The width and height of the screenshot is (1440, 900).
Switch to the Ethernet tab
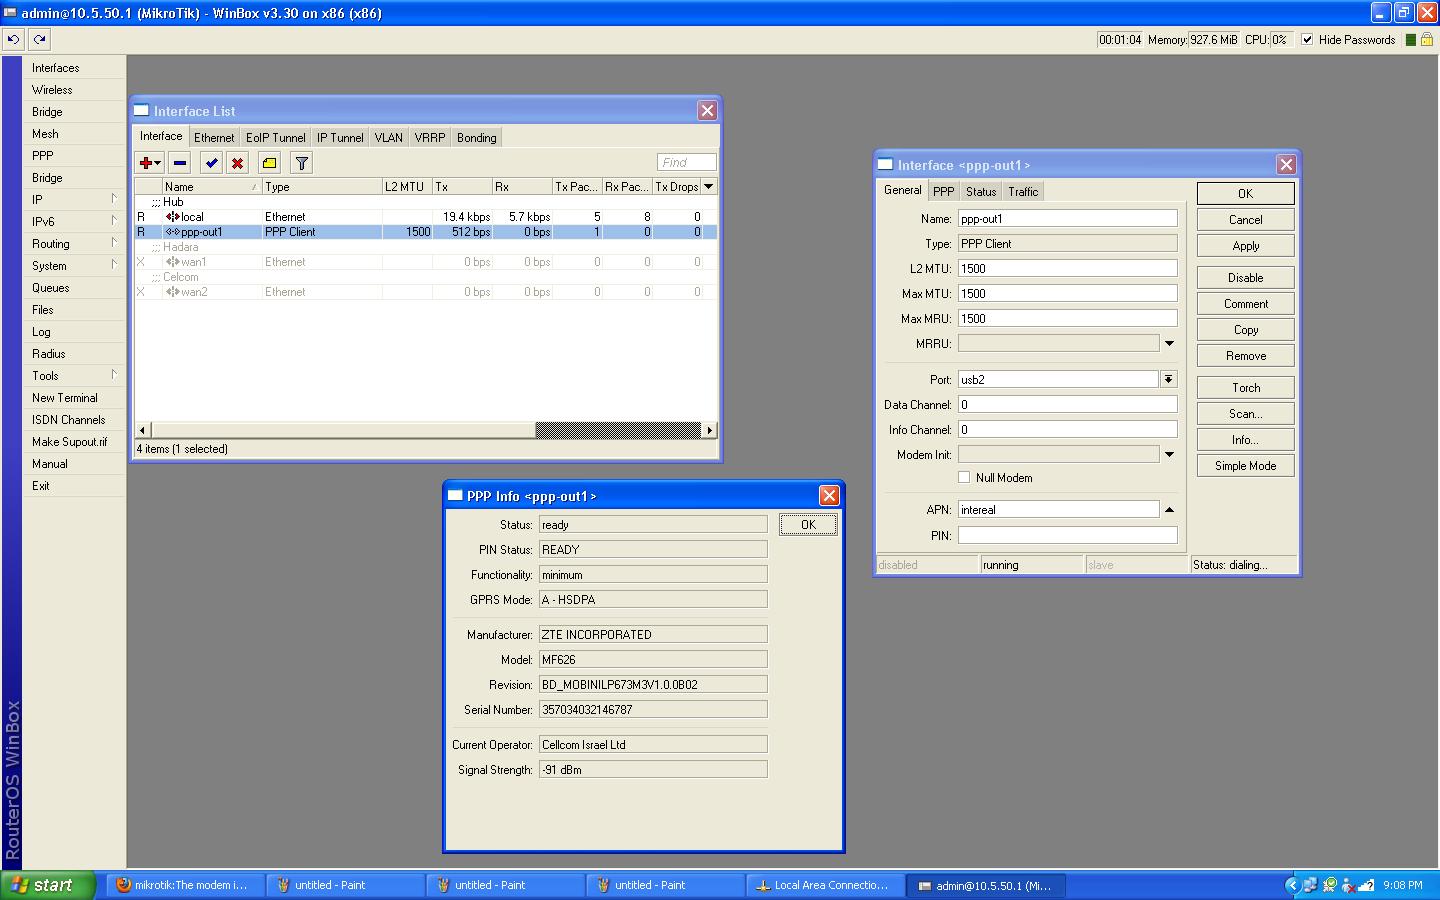coord(214,138)
